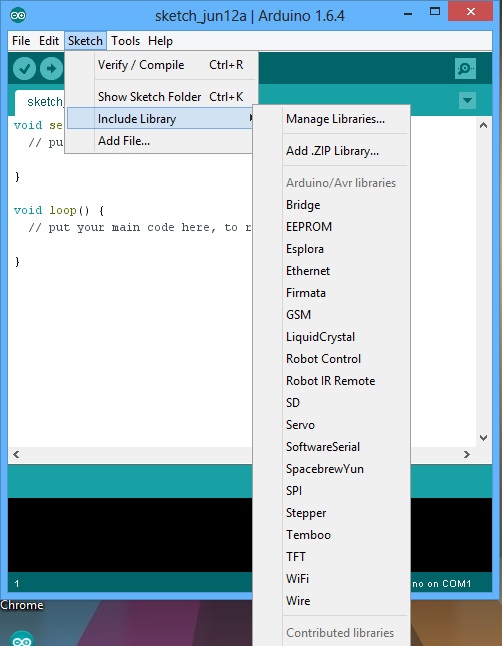Click the horizontal scroll right arrow
502x646 pixels.
click(467, 454)
